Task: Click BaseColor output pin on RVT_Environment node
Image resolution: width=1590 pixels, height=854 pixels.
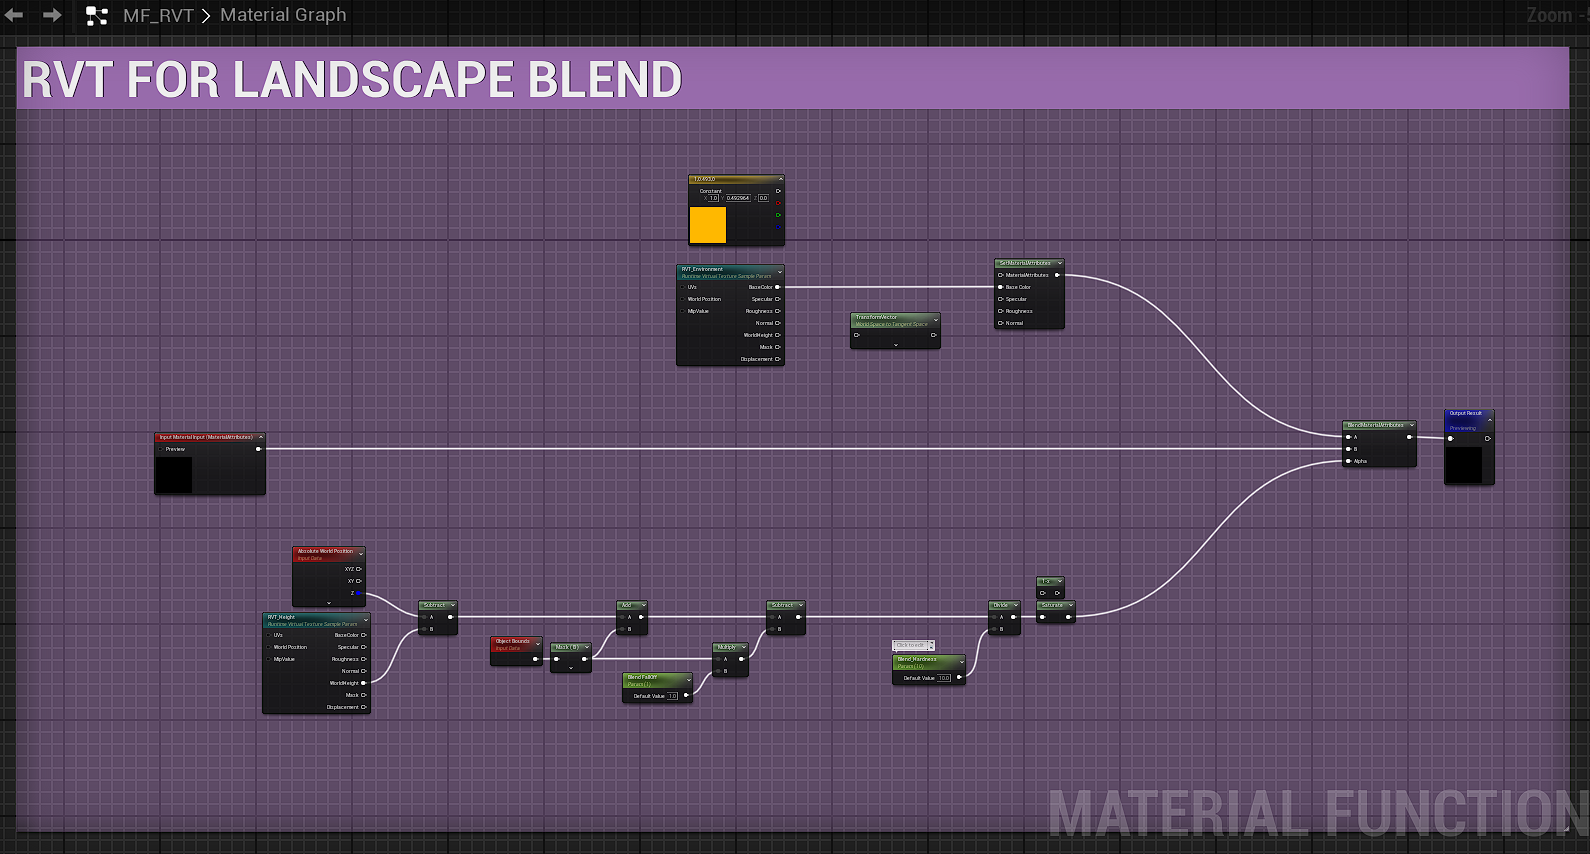Action: click(778, 287)
